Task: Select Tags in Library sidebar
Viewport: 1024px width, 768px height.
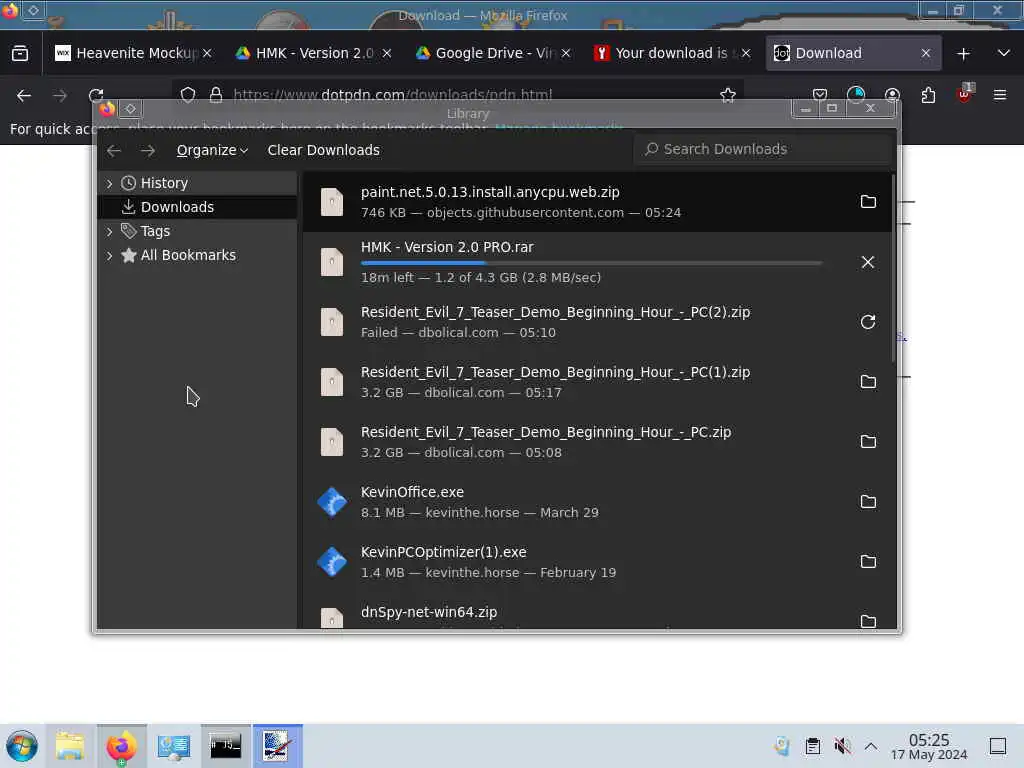Action: (197, 231)
